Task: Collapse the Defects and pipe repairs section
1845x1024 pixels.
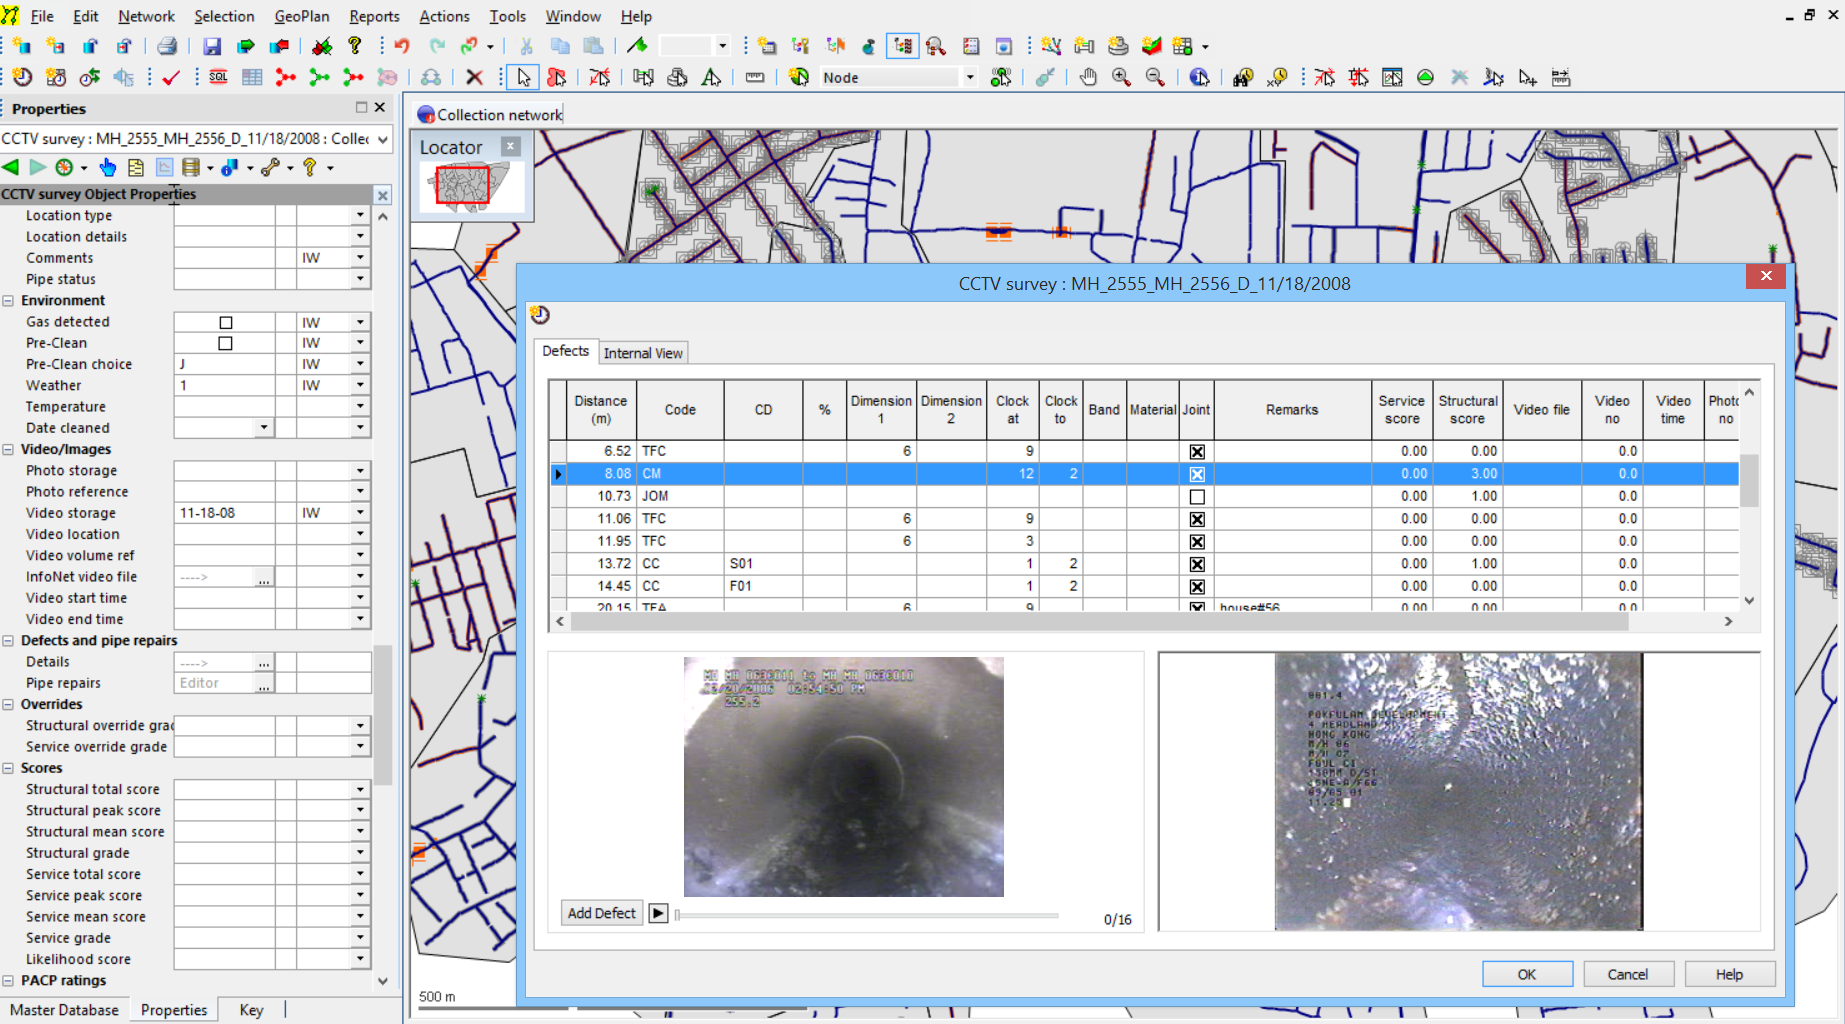Action: coord(8,640)
